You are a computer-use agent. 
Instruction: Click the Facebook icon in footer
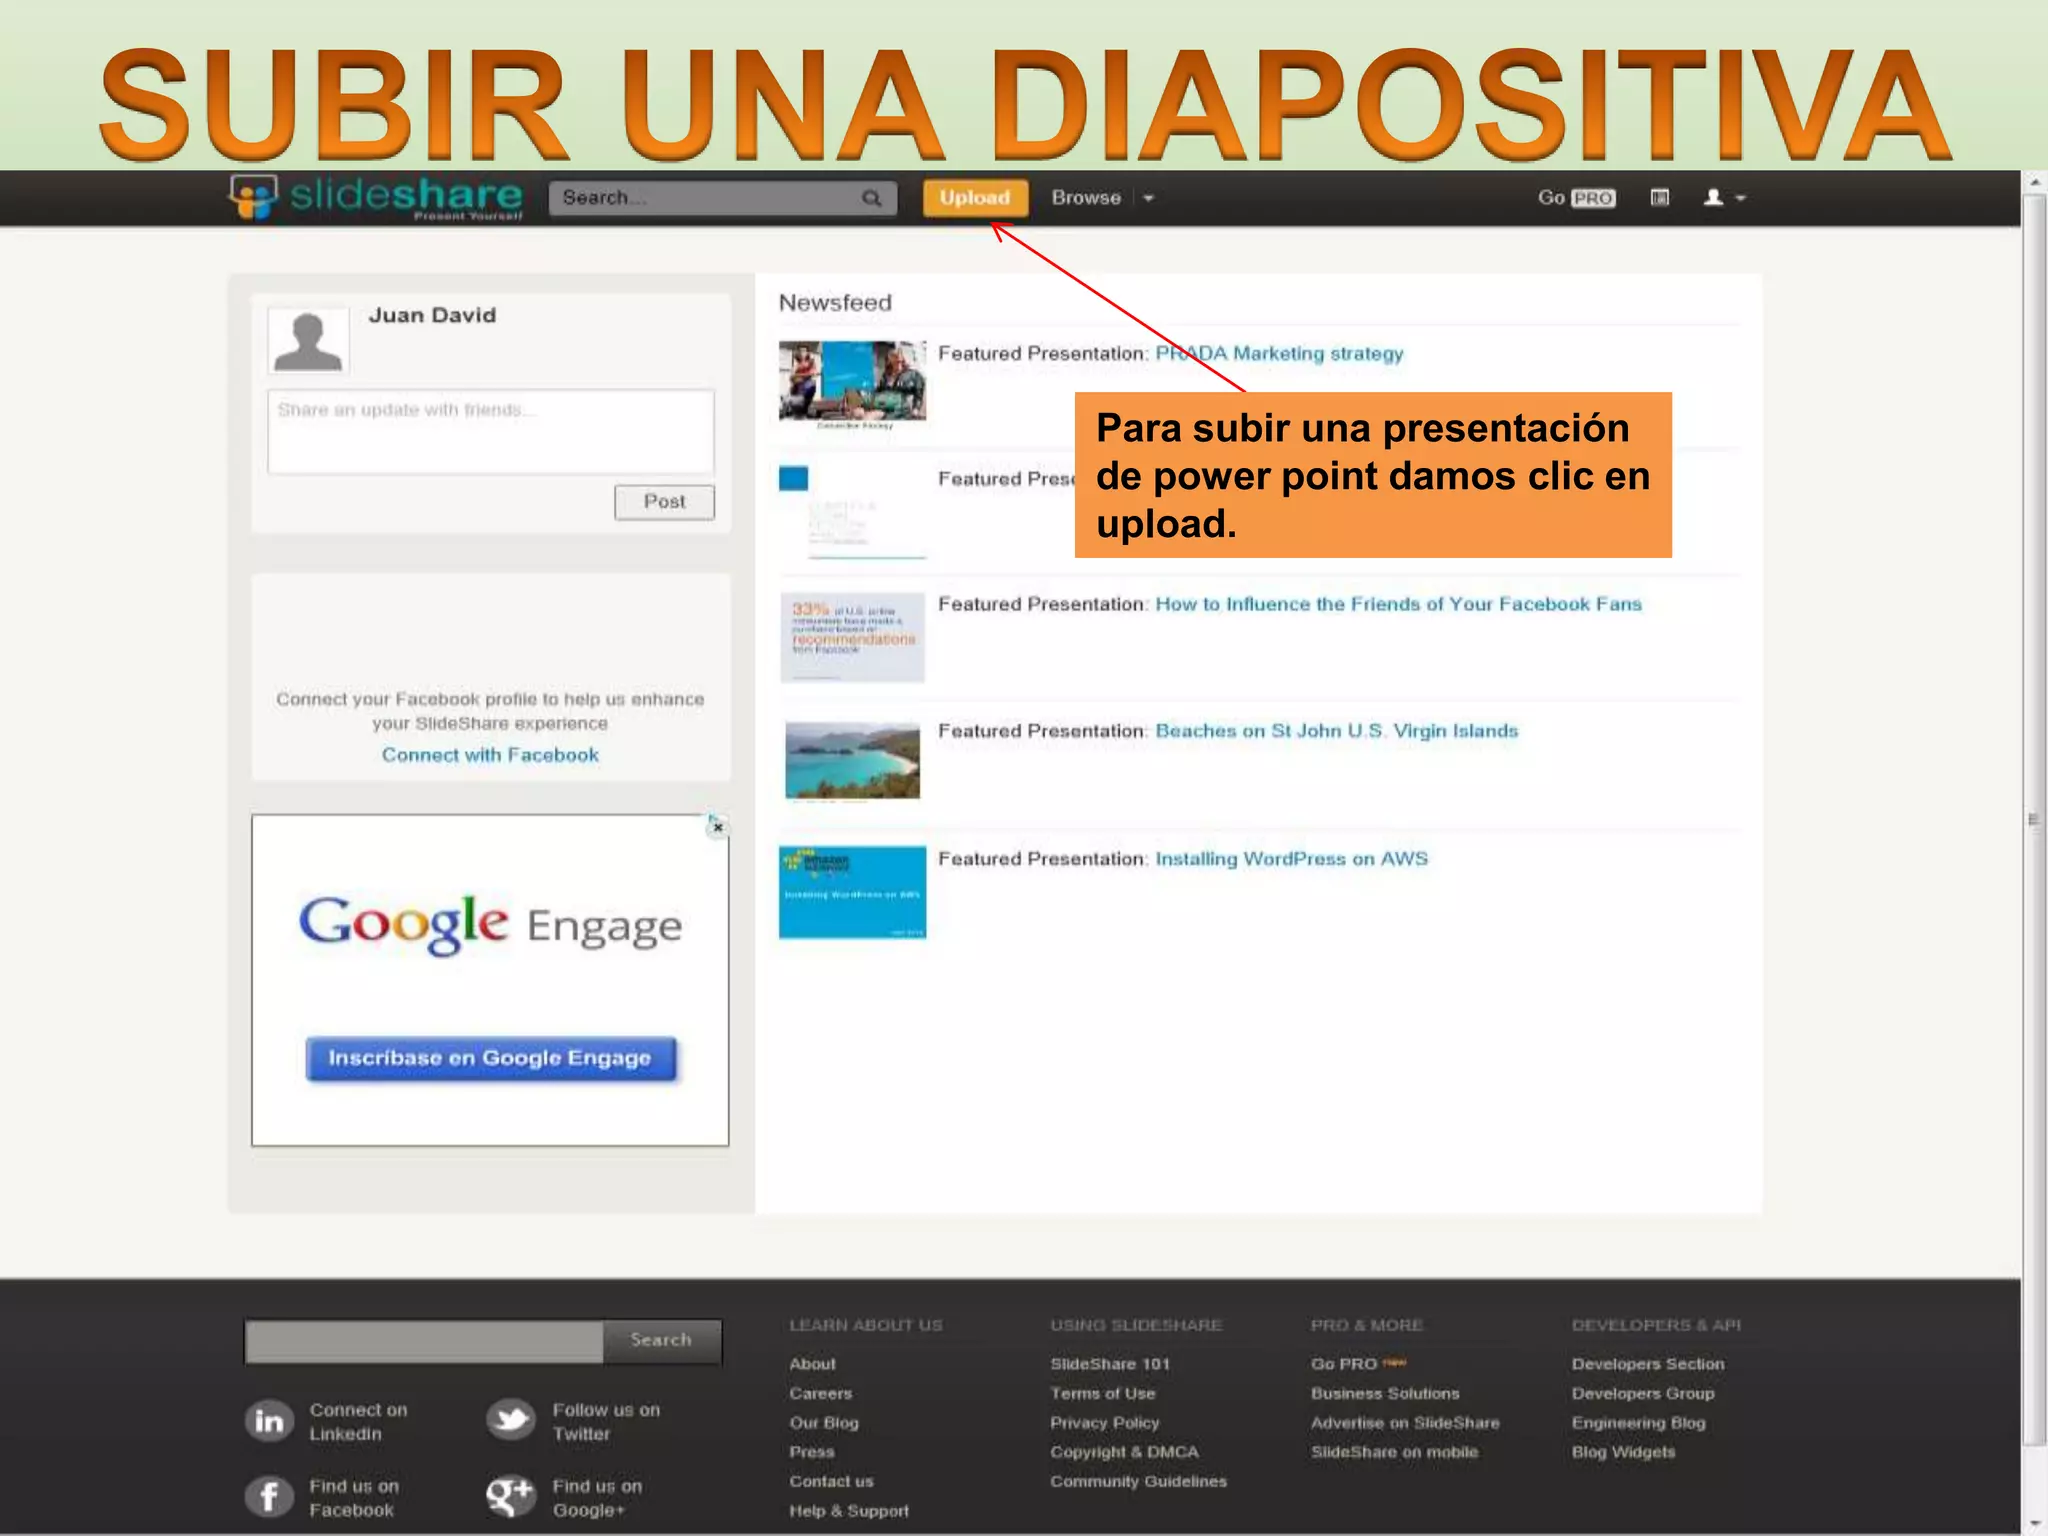269,1497
